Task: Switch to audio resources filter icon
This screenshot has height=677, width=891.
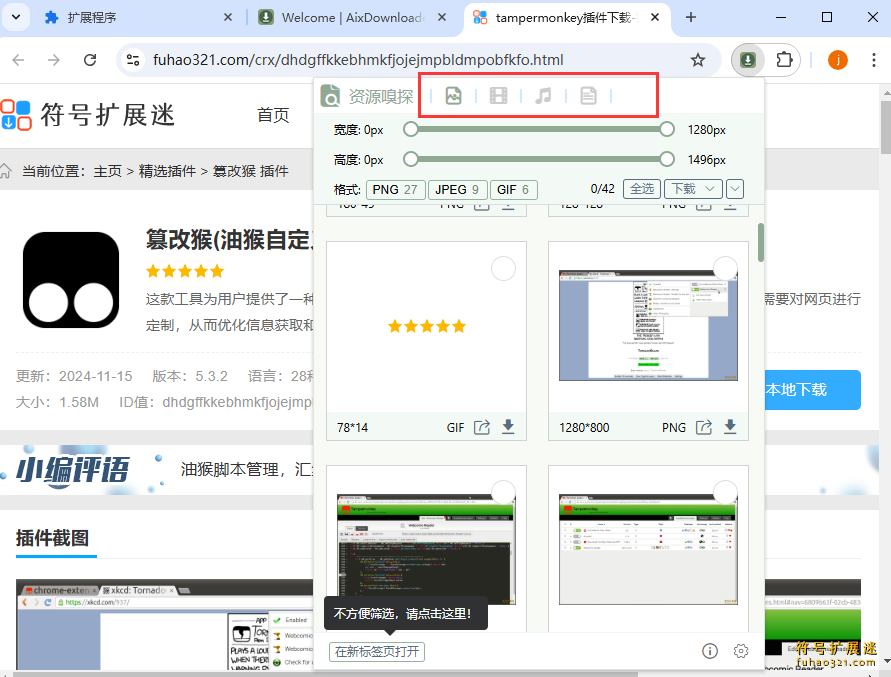Action: (x=543, y=95)
